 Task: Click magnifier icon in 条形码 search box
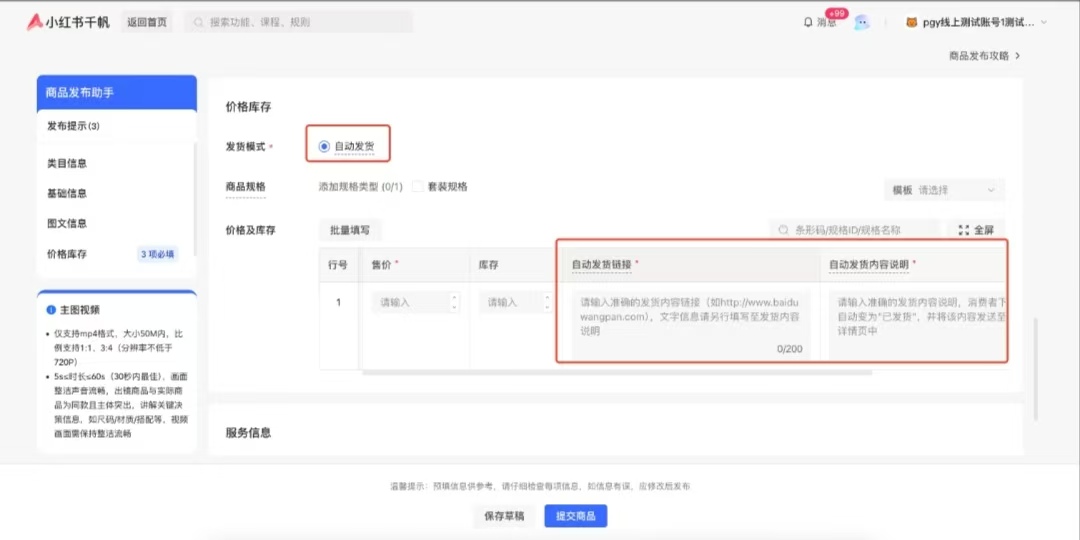782,230
